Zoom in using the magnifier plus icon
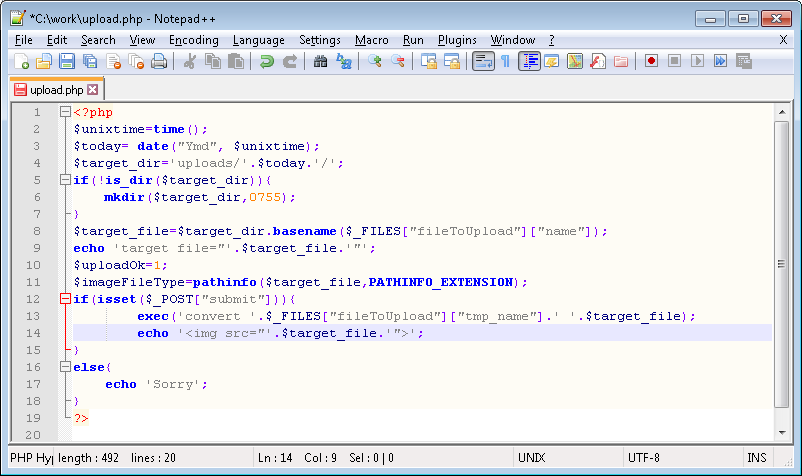Viewport: 802px width, 476px height. (375, 61)
